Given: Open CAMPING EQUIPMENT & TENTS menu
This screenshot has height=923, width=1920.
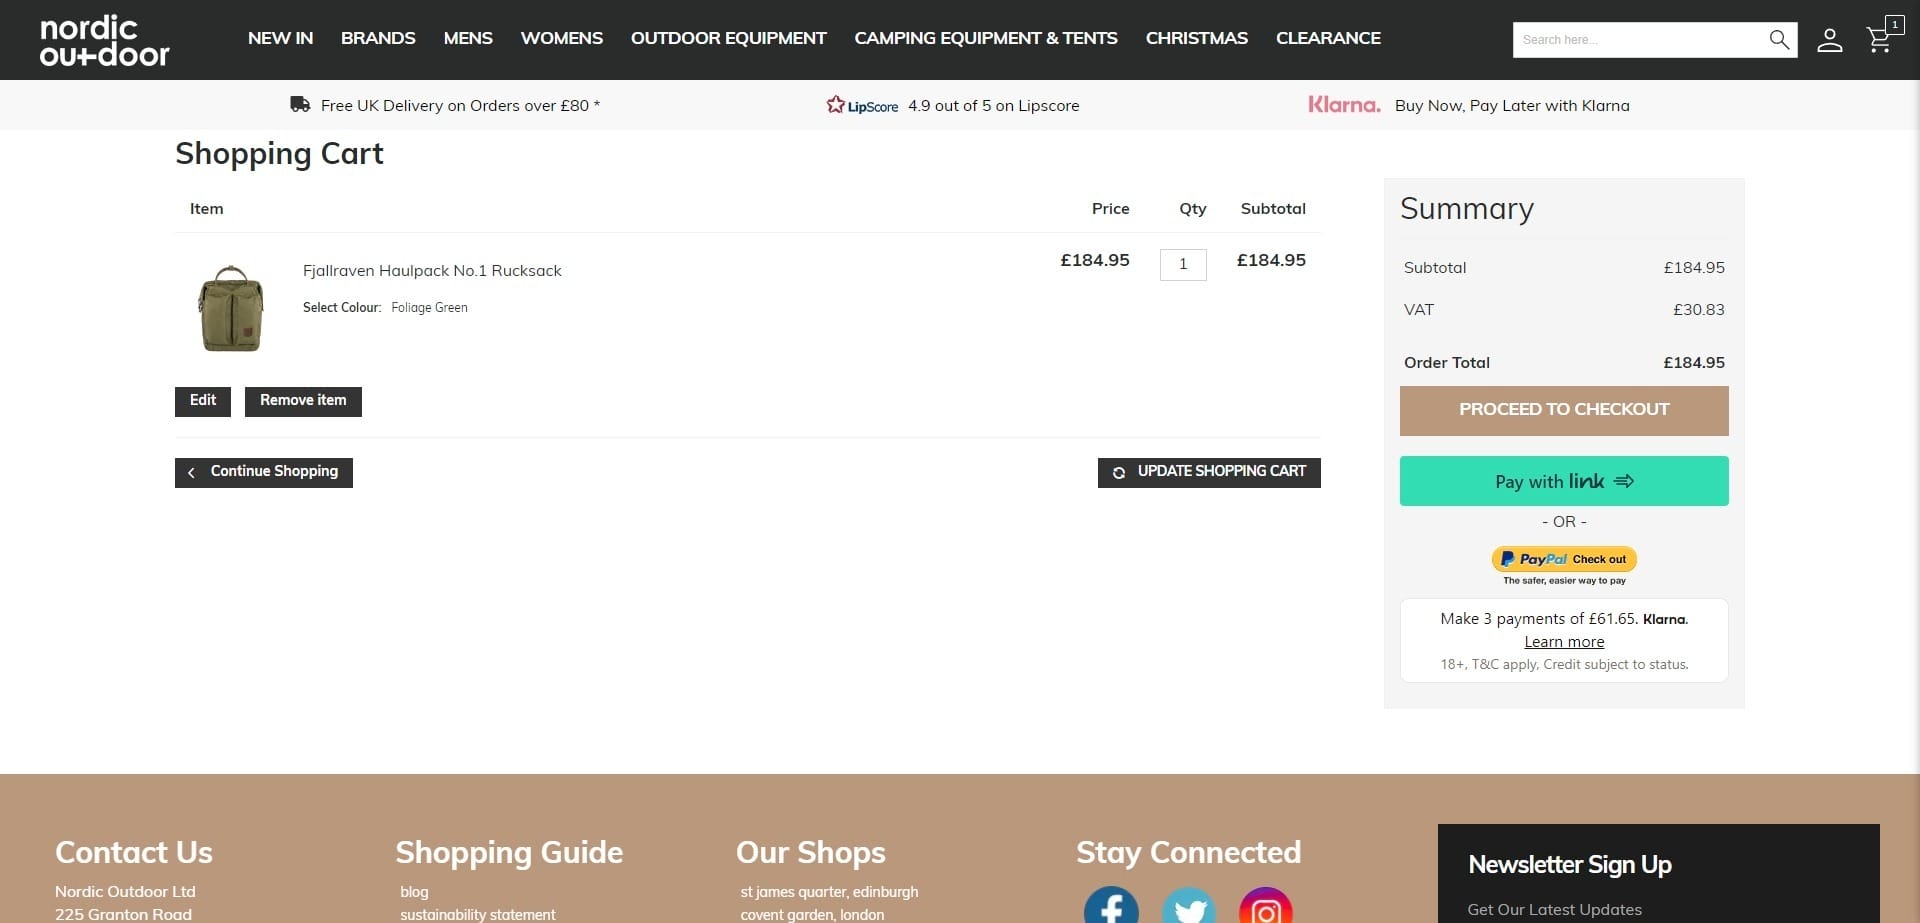Looking at the screenshot, I should 986,38.
